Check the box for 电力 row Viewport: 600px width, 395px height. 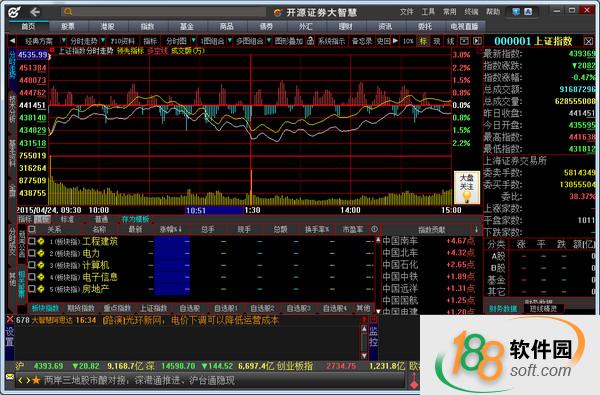pos(32,253)
